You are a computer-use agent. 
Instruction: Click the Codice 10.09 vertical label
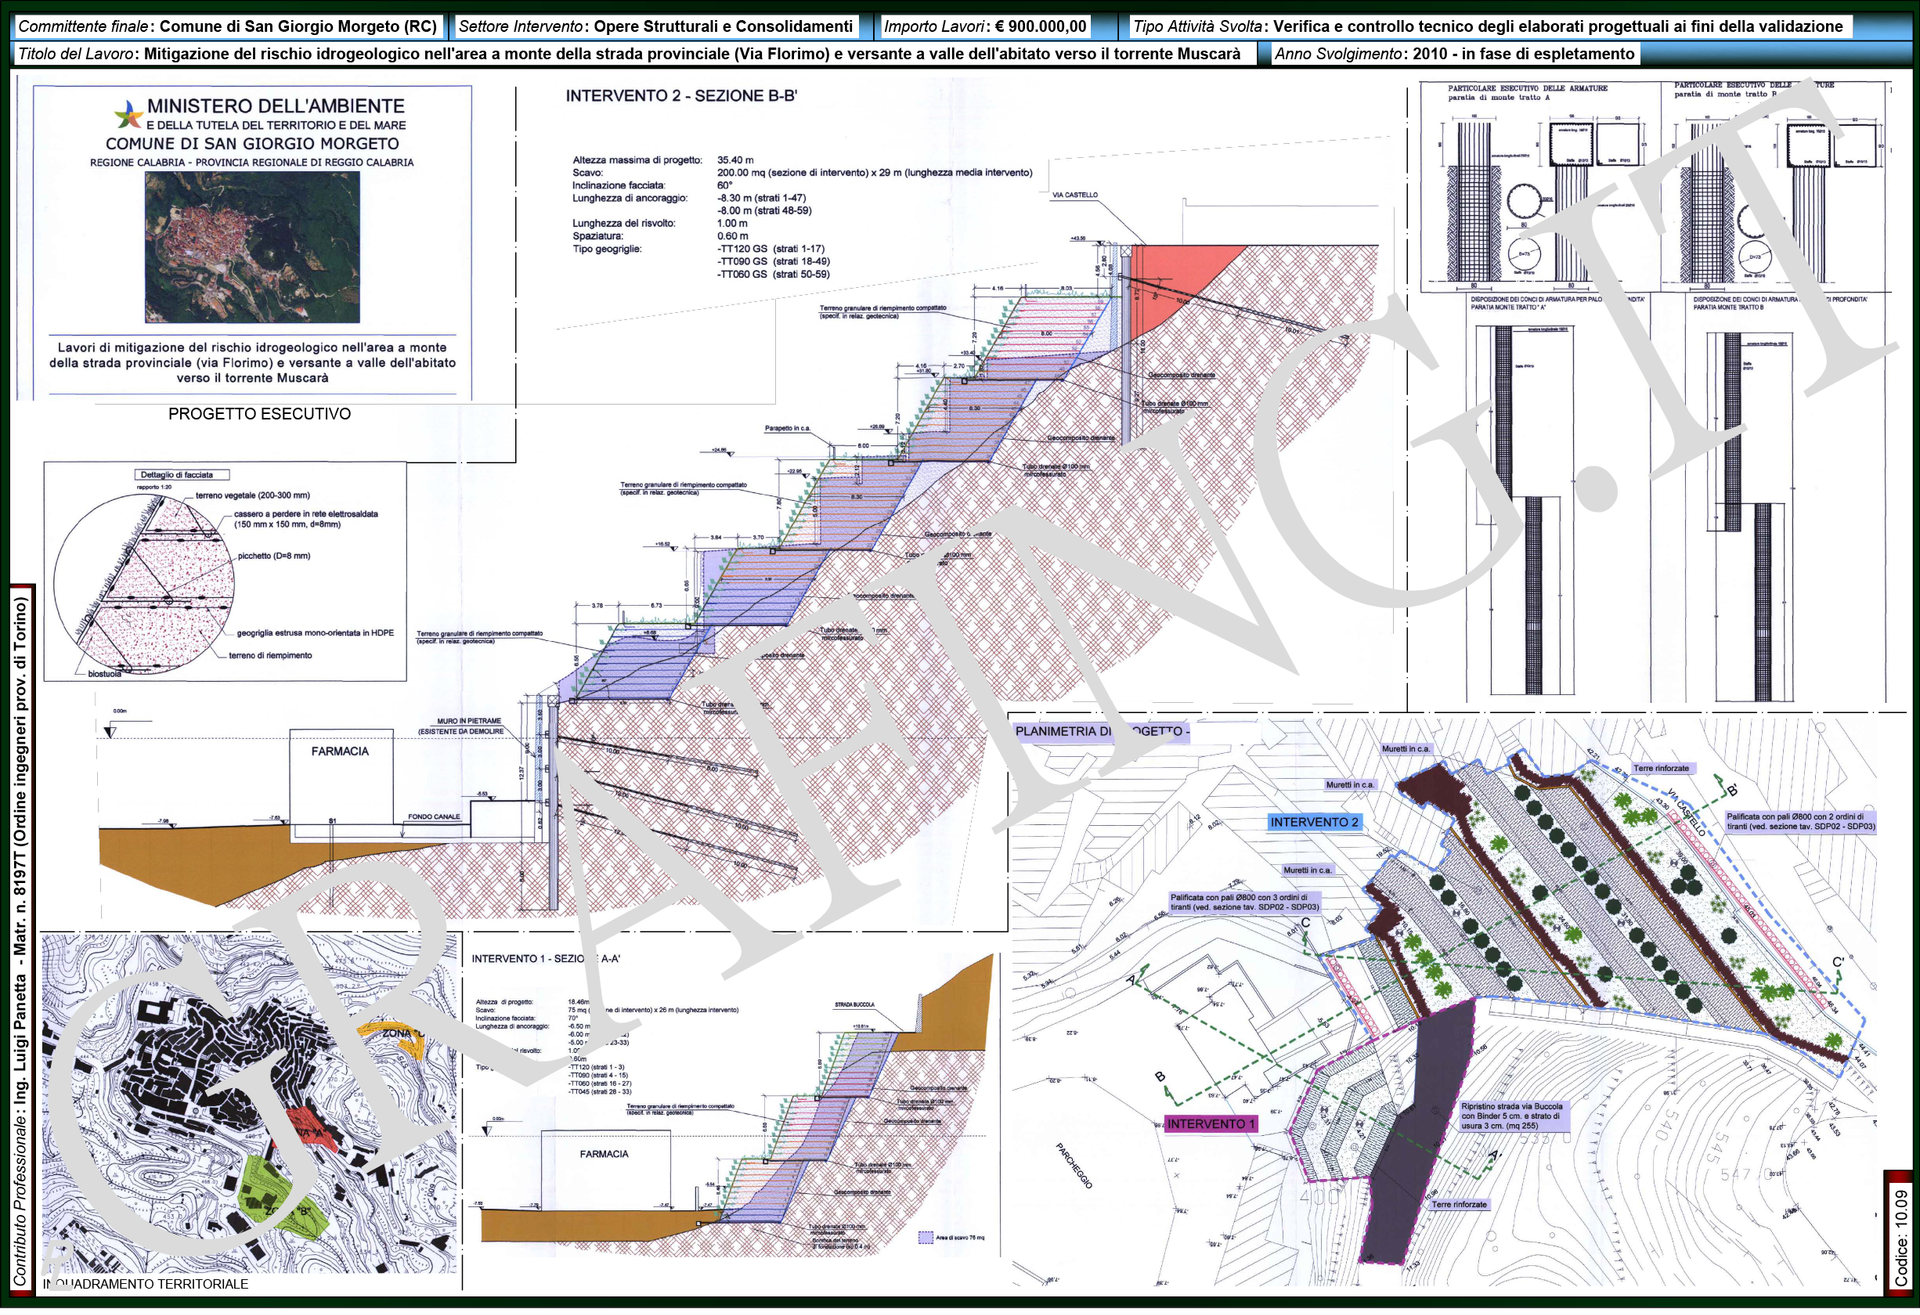point(1900,1235)
